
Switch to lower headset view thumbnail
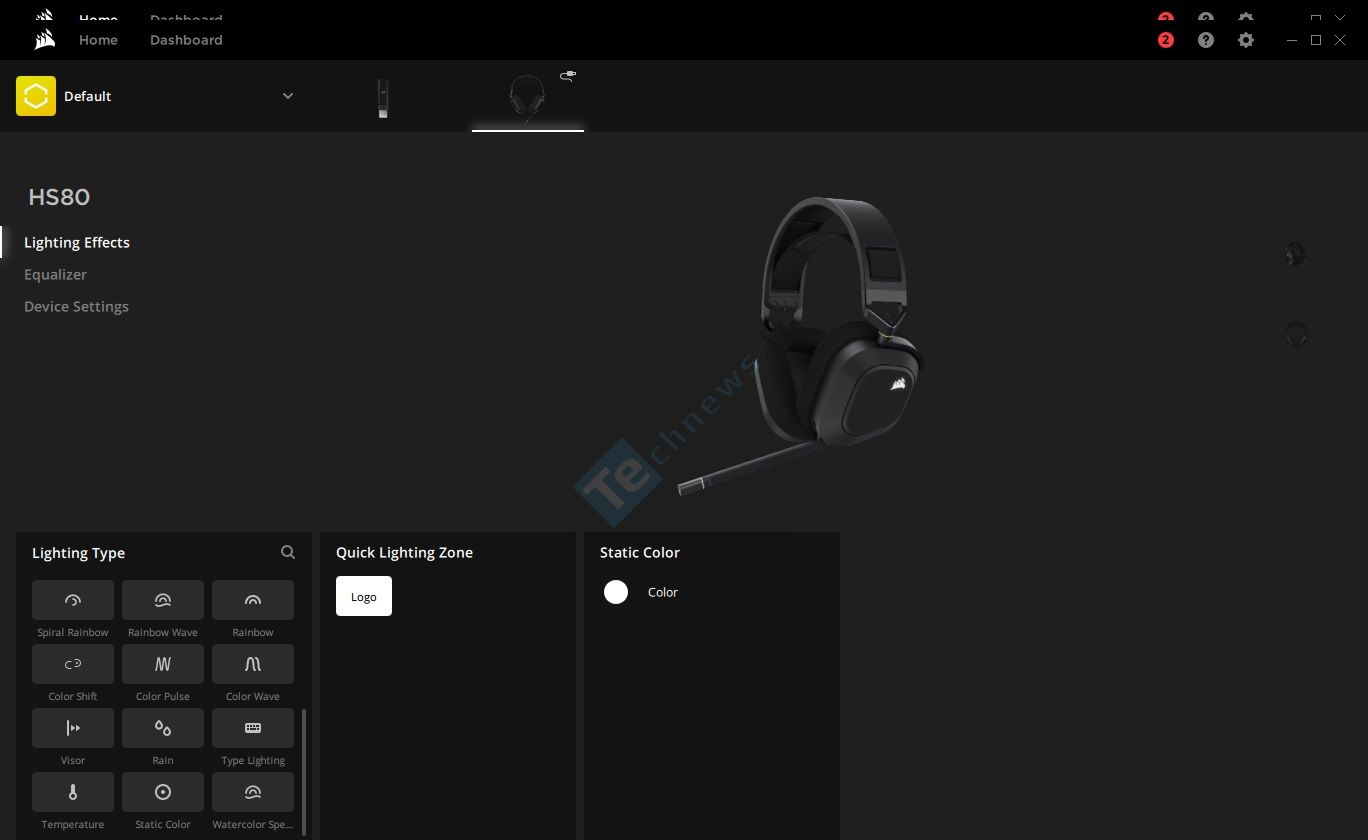pyautogui.click(x=1296, y=334)
